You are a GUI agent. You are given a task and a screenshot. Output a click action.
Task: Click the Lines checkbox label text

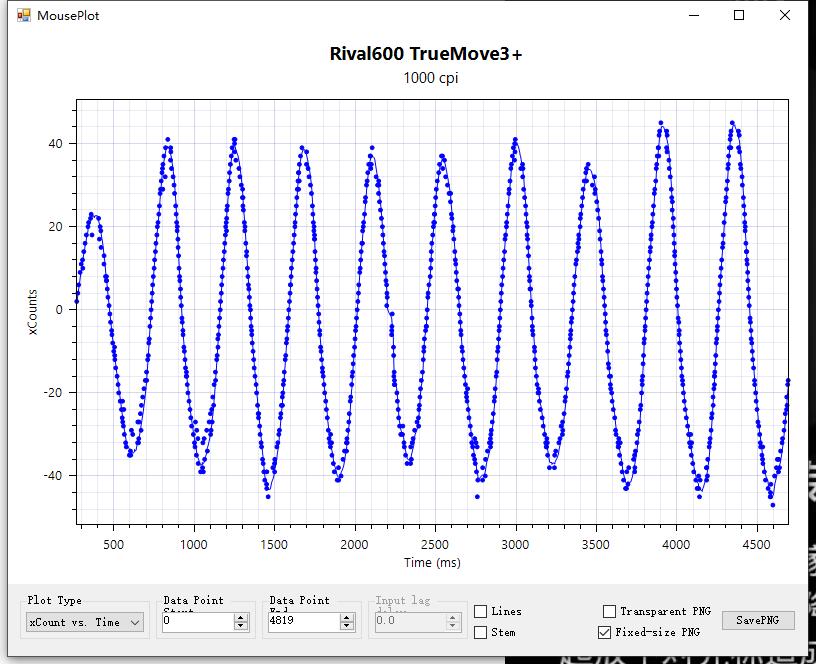[506, 611]
